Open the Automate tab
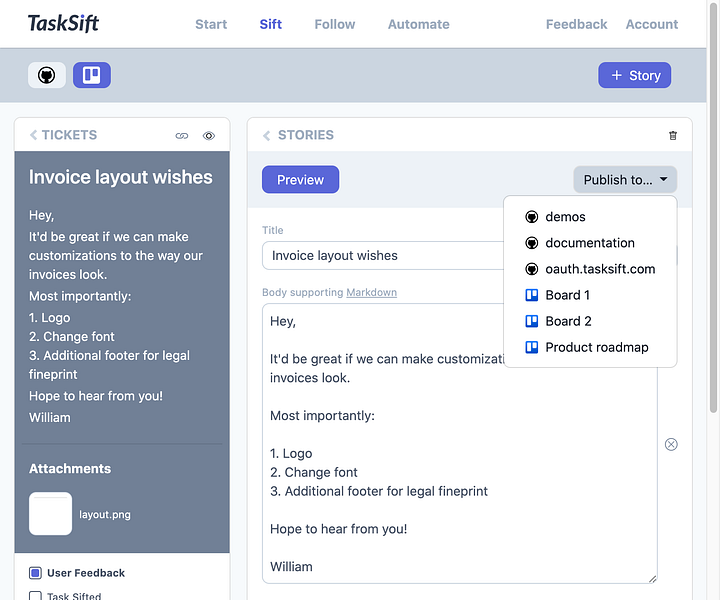 point(419,24)
